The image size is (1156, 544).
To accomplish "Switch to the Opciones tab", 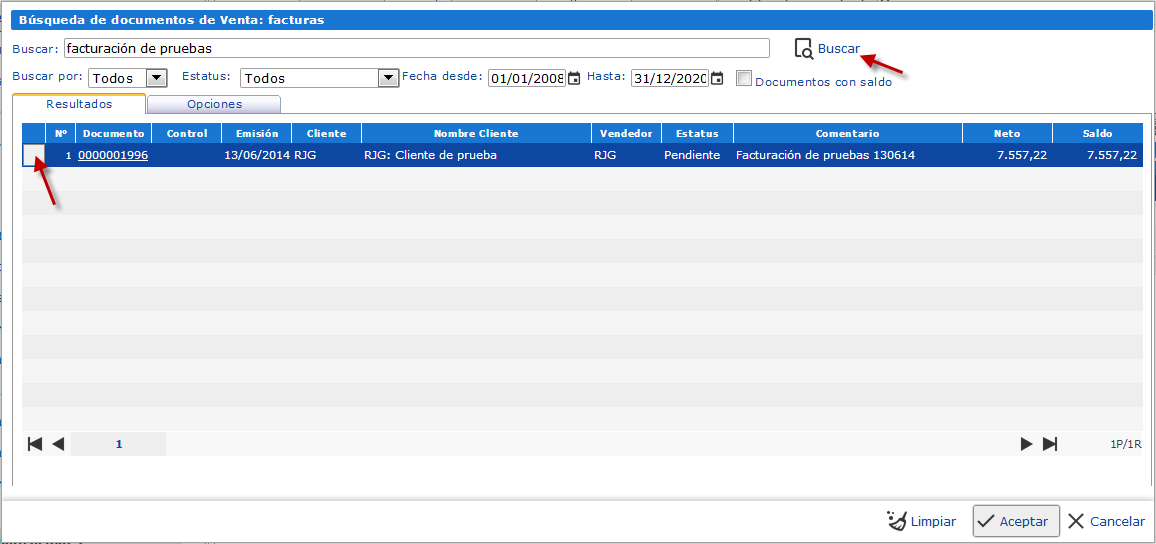I will [x=214, y=104].
